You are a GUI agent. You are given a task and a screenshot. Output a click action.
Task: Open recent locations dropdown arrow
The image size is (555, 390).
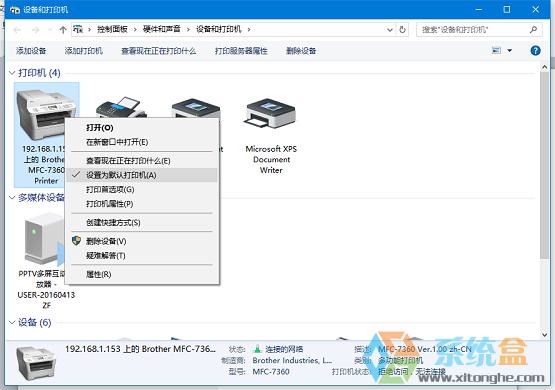[x=50, y=30]
